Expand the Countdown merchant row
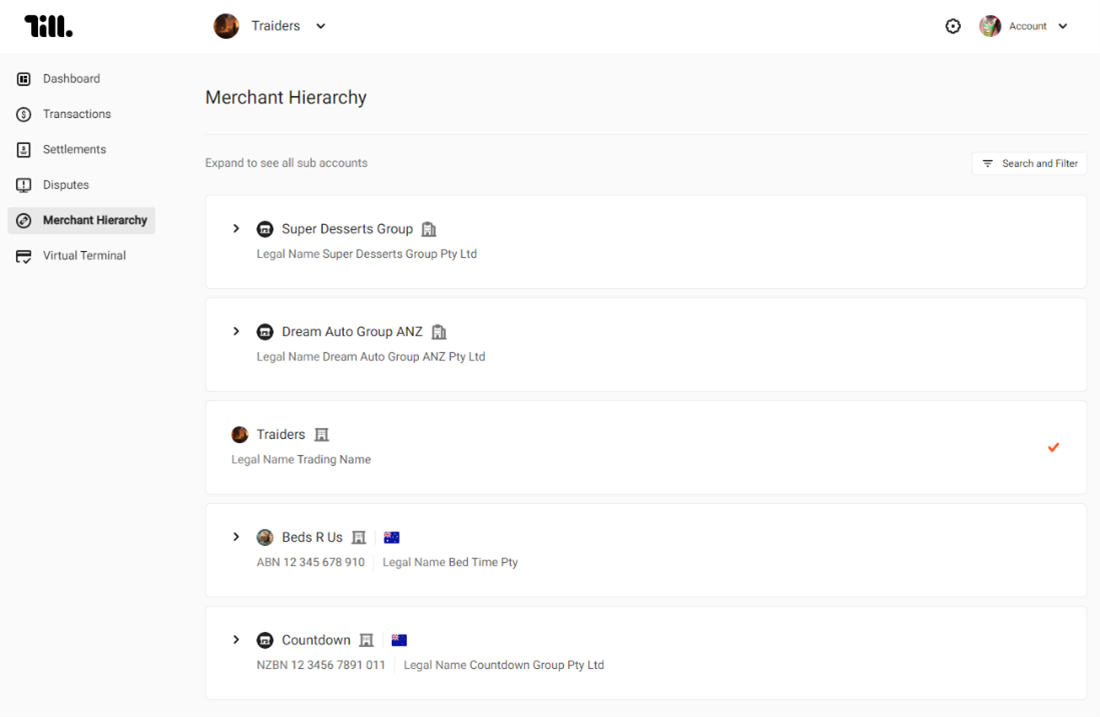Viewport: 1100px width, 717px height. [x=236, y=640]
